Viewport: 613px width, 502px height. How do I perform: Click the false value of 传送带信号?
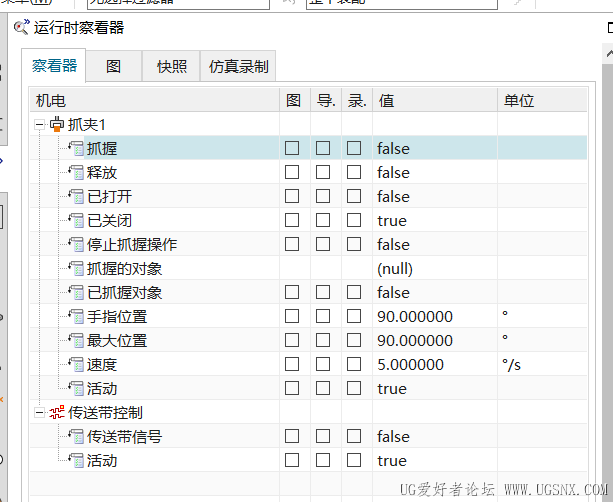pyautogui.click(x=393, y=437)
